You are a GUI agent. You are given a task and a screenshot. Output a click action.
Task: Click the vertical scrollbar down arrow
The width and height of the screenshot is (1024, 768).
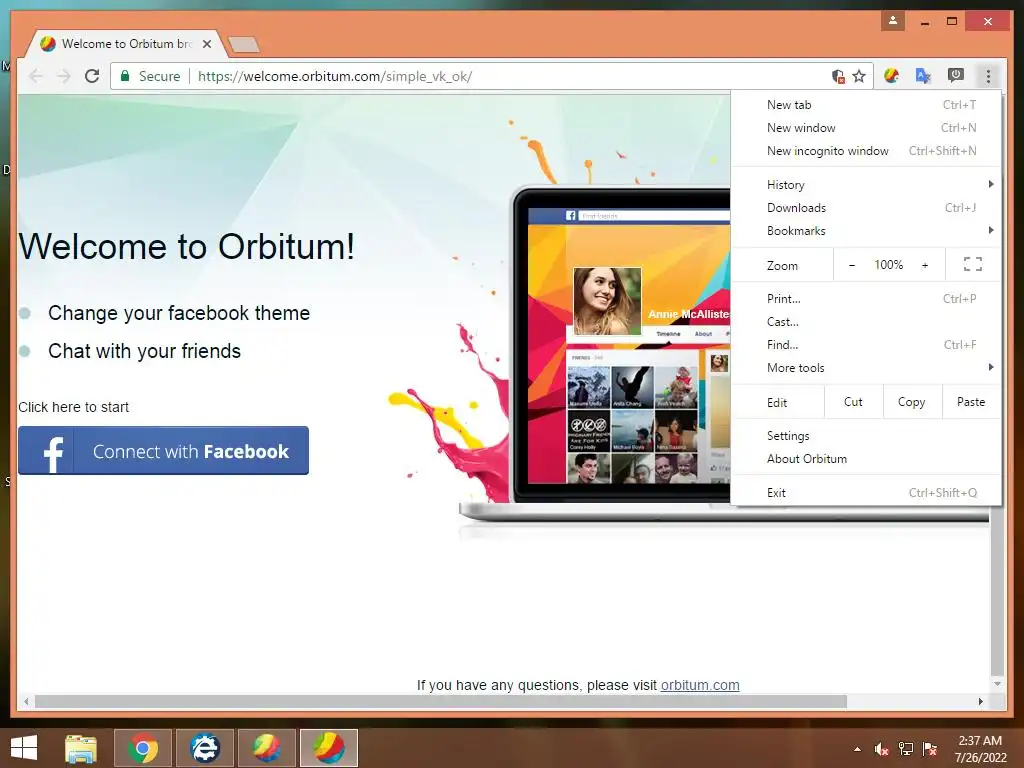pos(997,684)
